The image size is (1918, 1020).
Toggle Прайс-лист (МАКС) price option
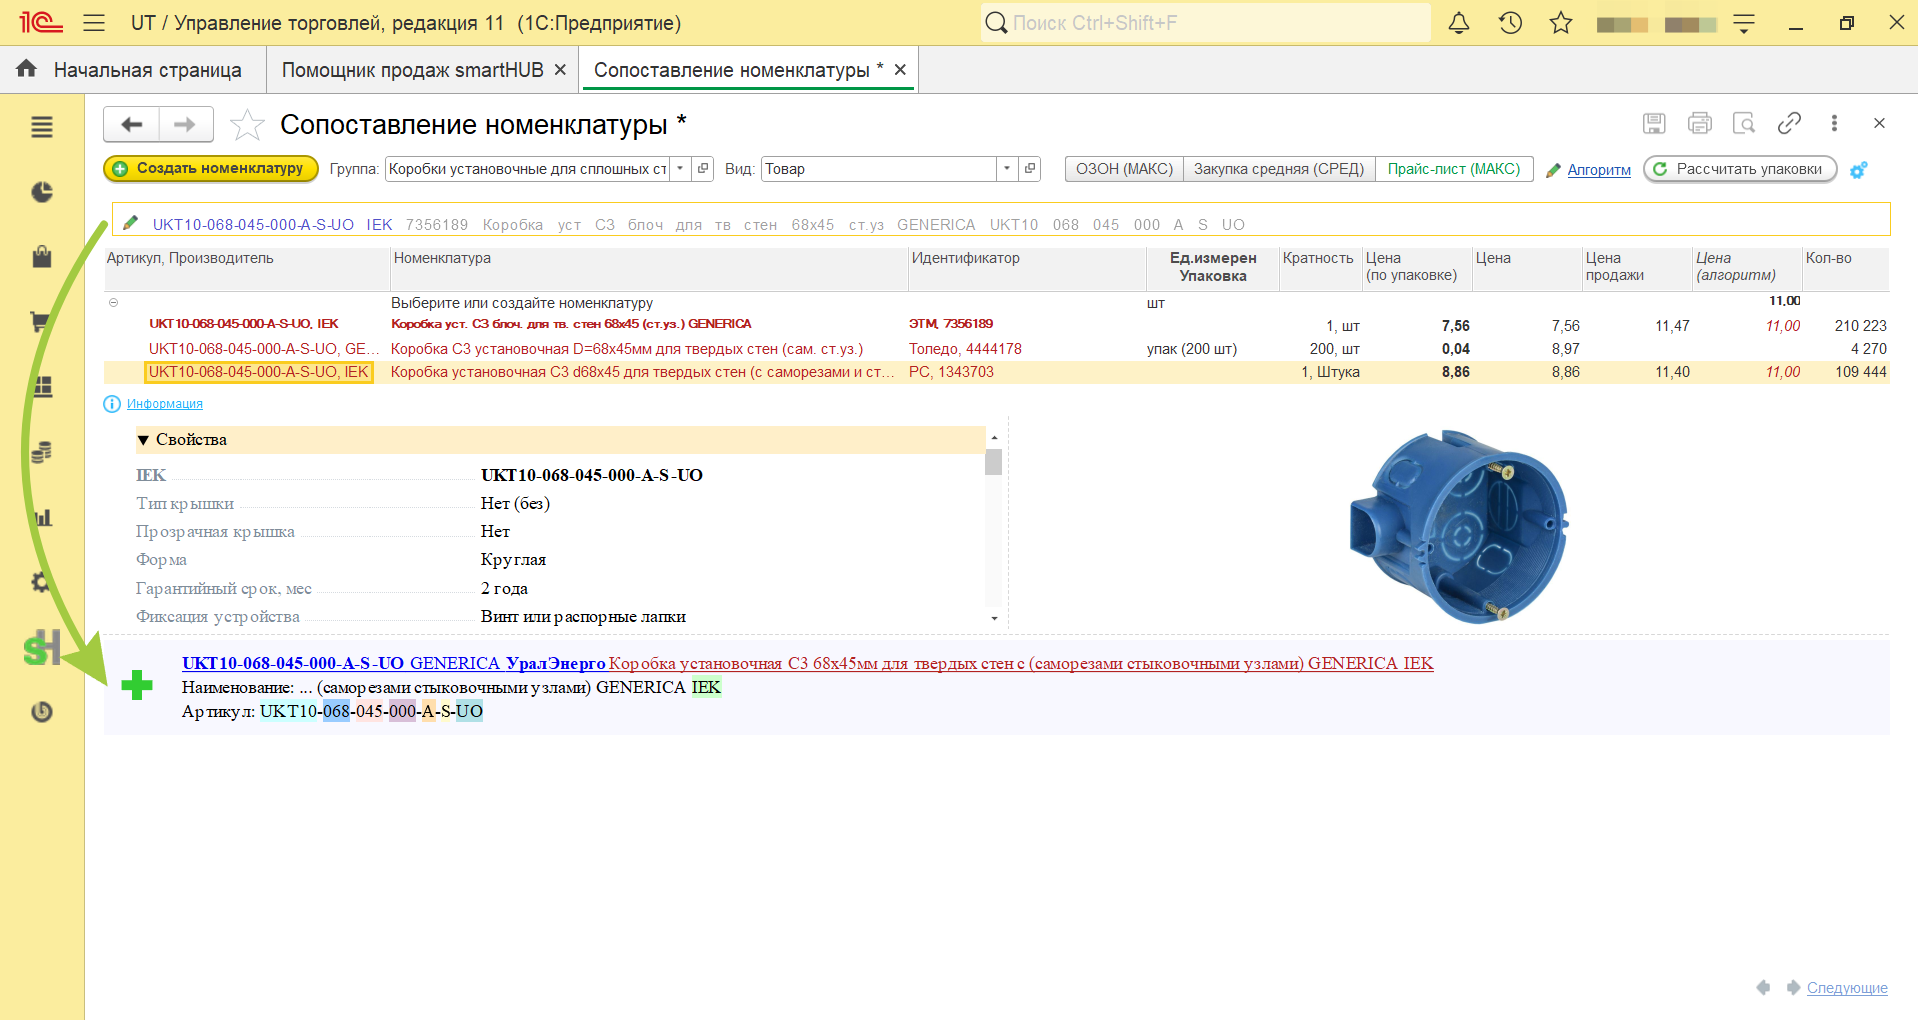click(x=1454, y=169)
